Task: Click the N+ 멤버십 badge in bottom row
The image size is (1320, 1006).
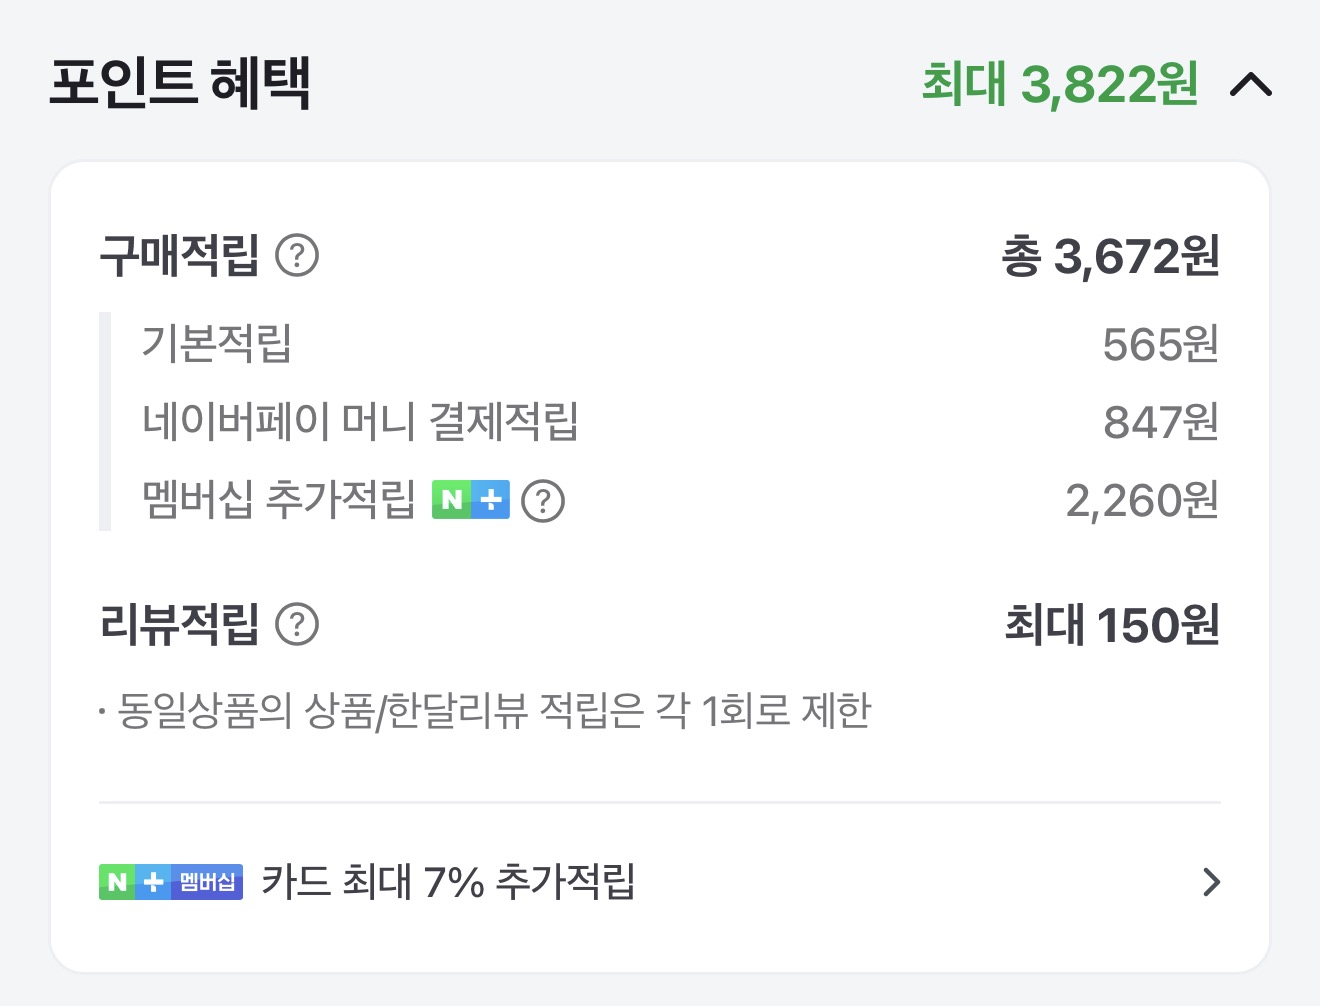Action: [x=171, y=882]
